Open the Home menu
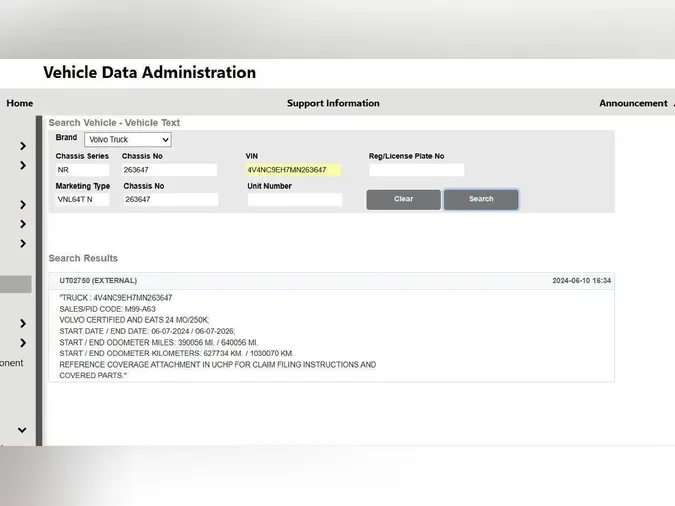The height and width of the screenshot is (506, 675). click(x=20, y=103)
